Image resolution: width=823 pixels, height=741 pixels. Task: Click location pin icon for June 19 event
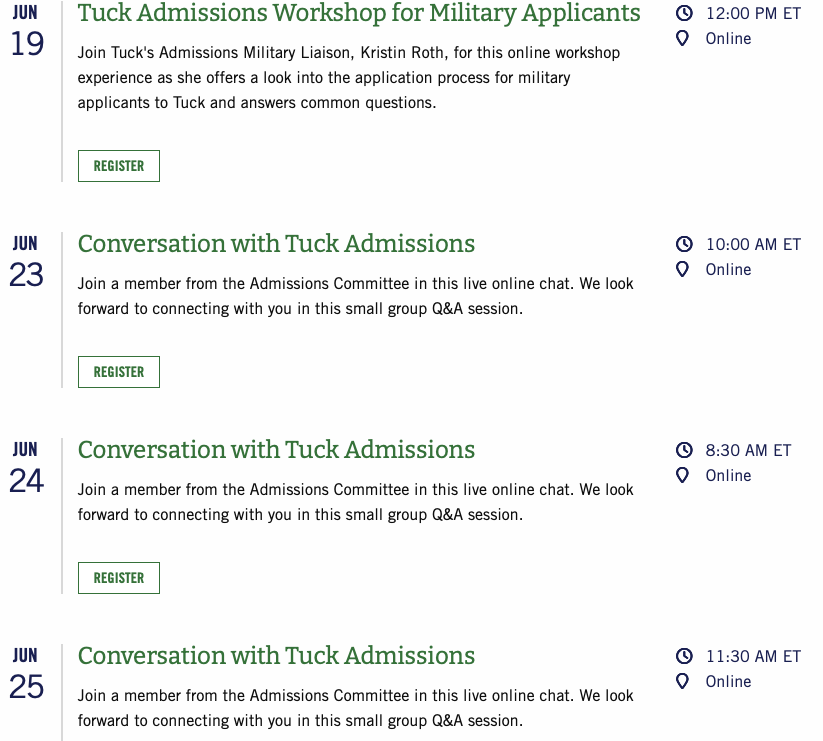click(682, 38)
